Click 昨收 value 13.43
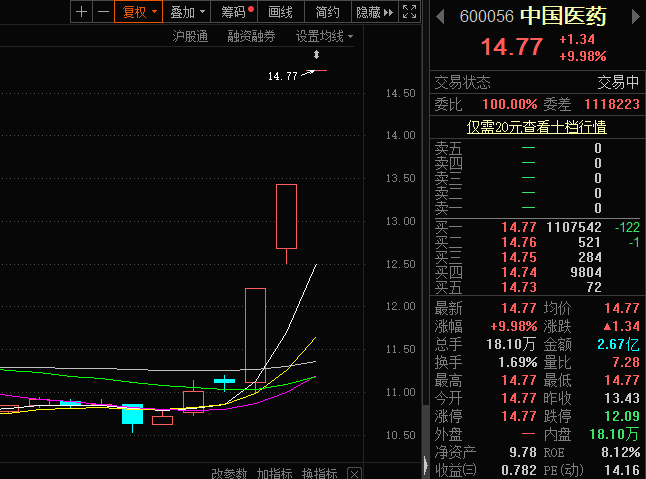The width and height of the screenshot is (646, 479). pos(622,398)
